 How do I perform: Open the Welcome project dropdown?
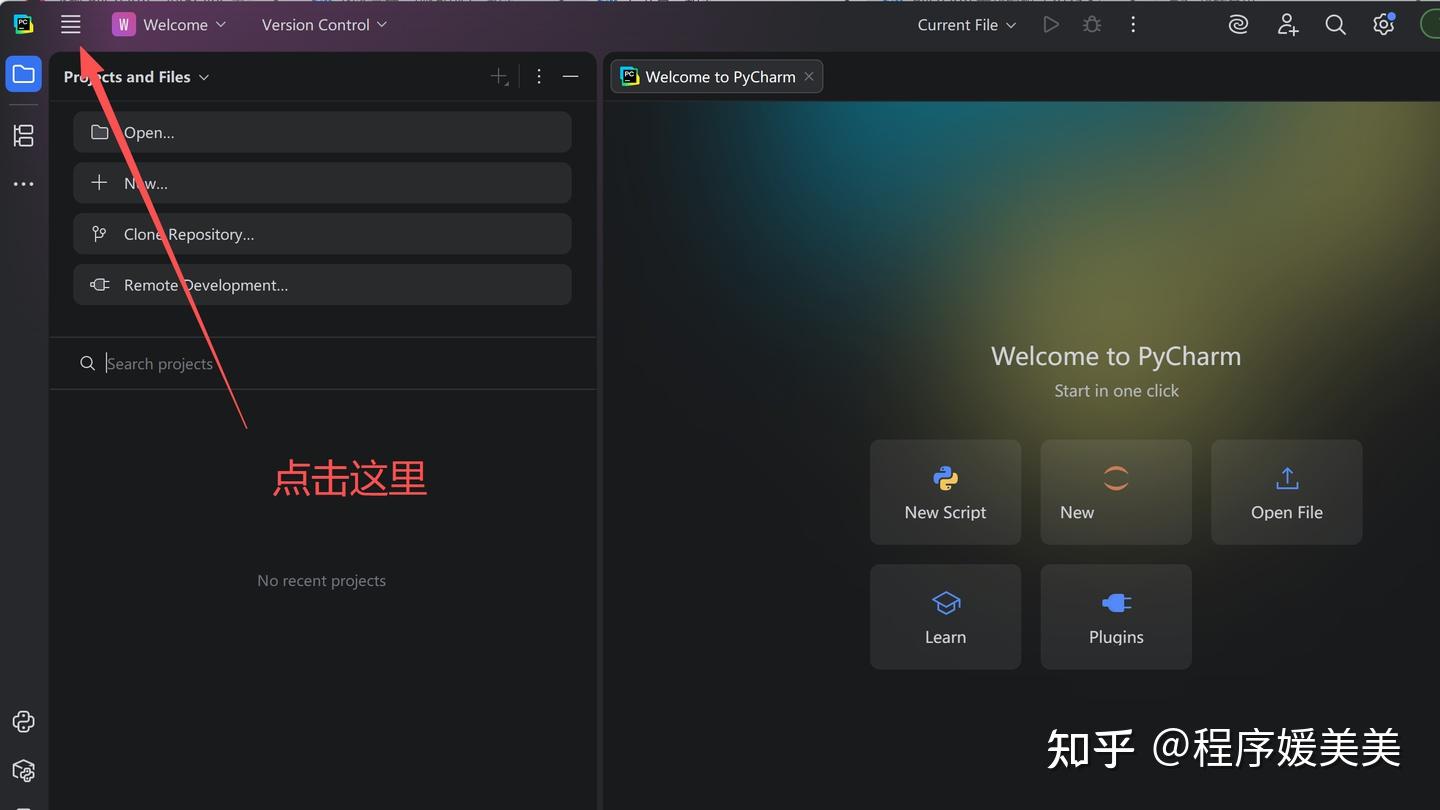click(x=169, y=25)
